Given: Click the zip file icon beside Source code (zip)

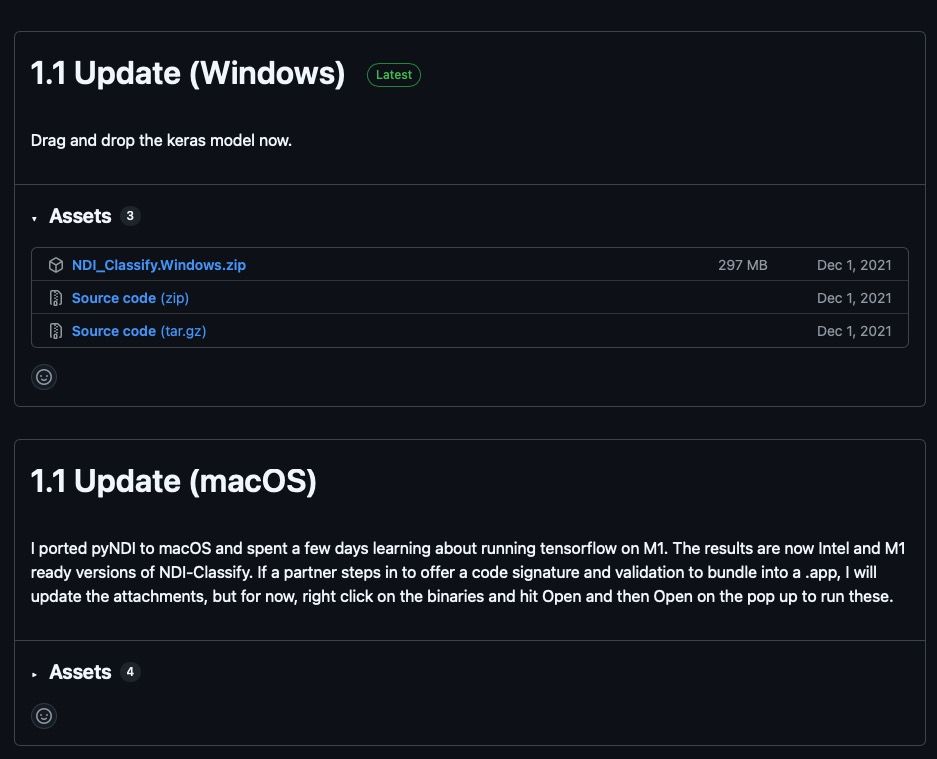Looking at the screenshot, I should pyautogui.click(x=56, y=298).
